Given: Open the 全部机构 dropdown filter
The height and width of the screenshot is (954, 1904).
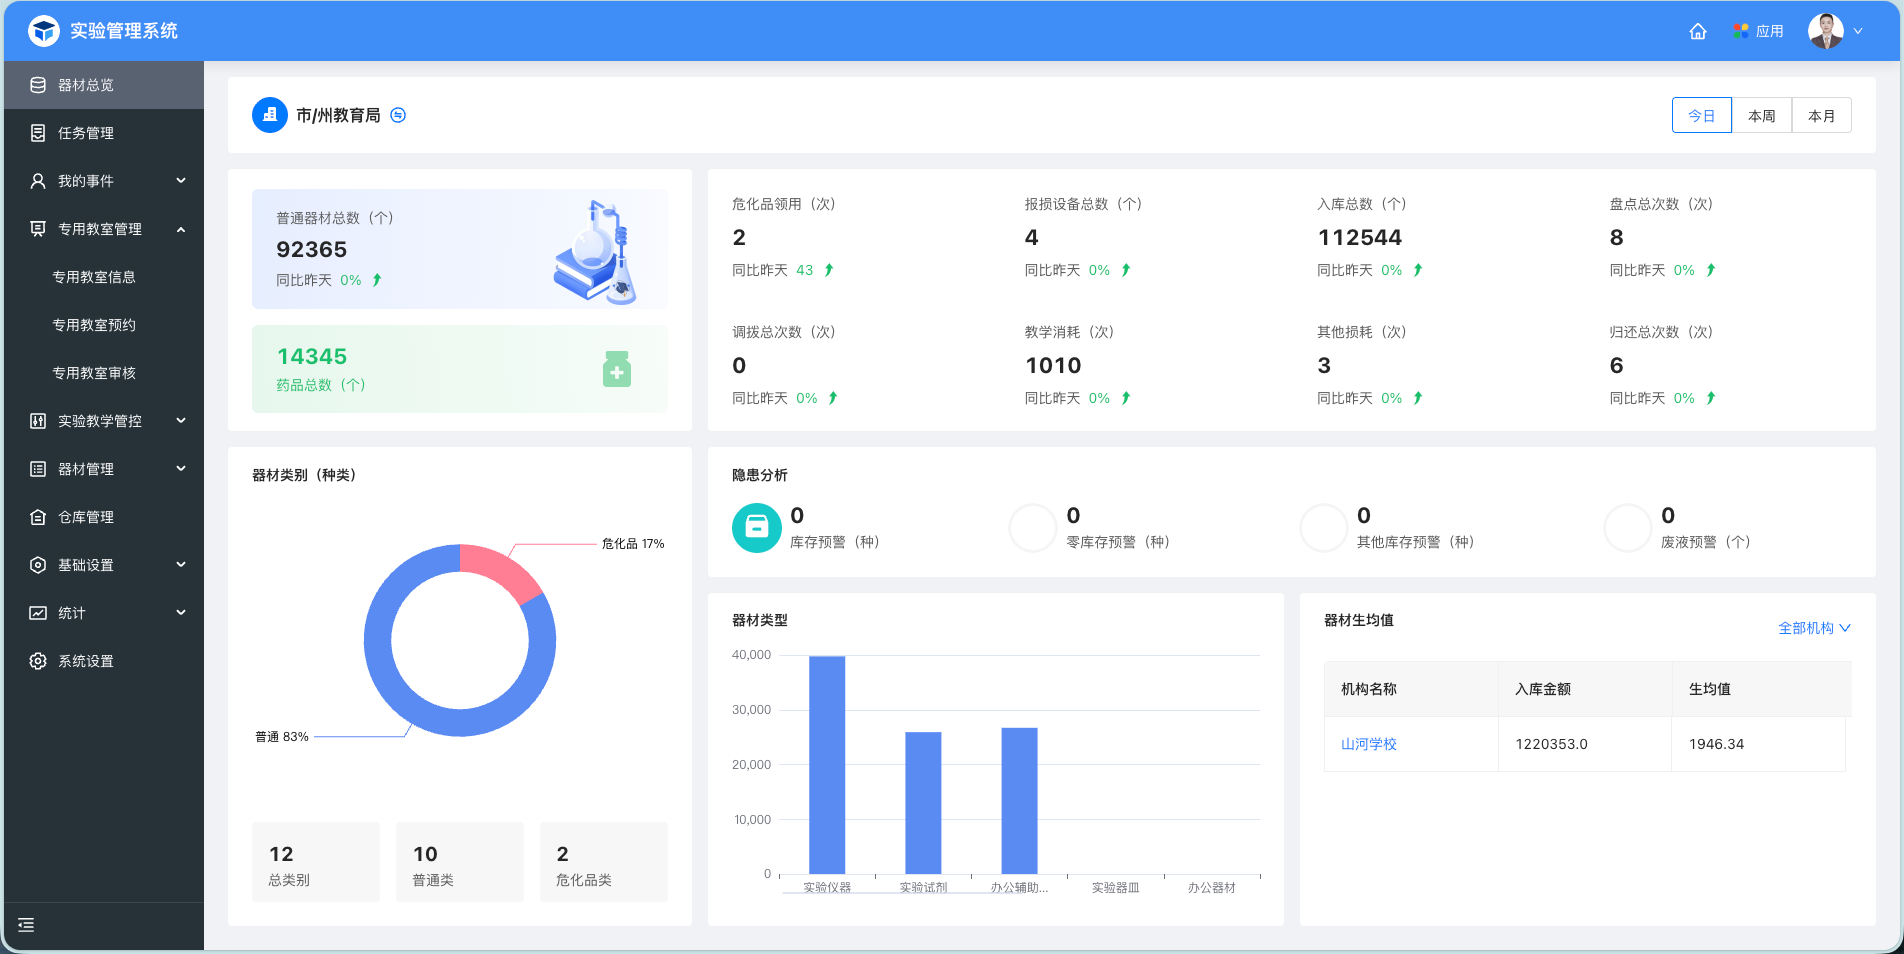Looking at the screenshot, I should [x=1813, y=628].
